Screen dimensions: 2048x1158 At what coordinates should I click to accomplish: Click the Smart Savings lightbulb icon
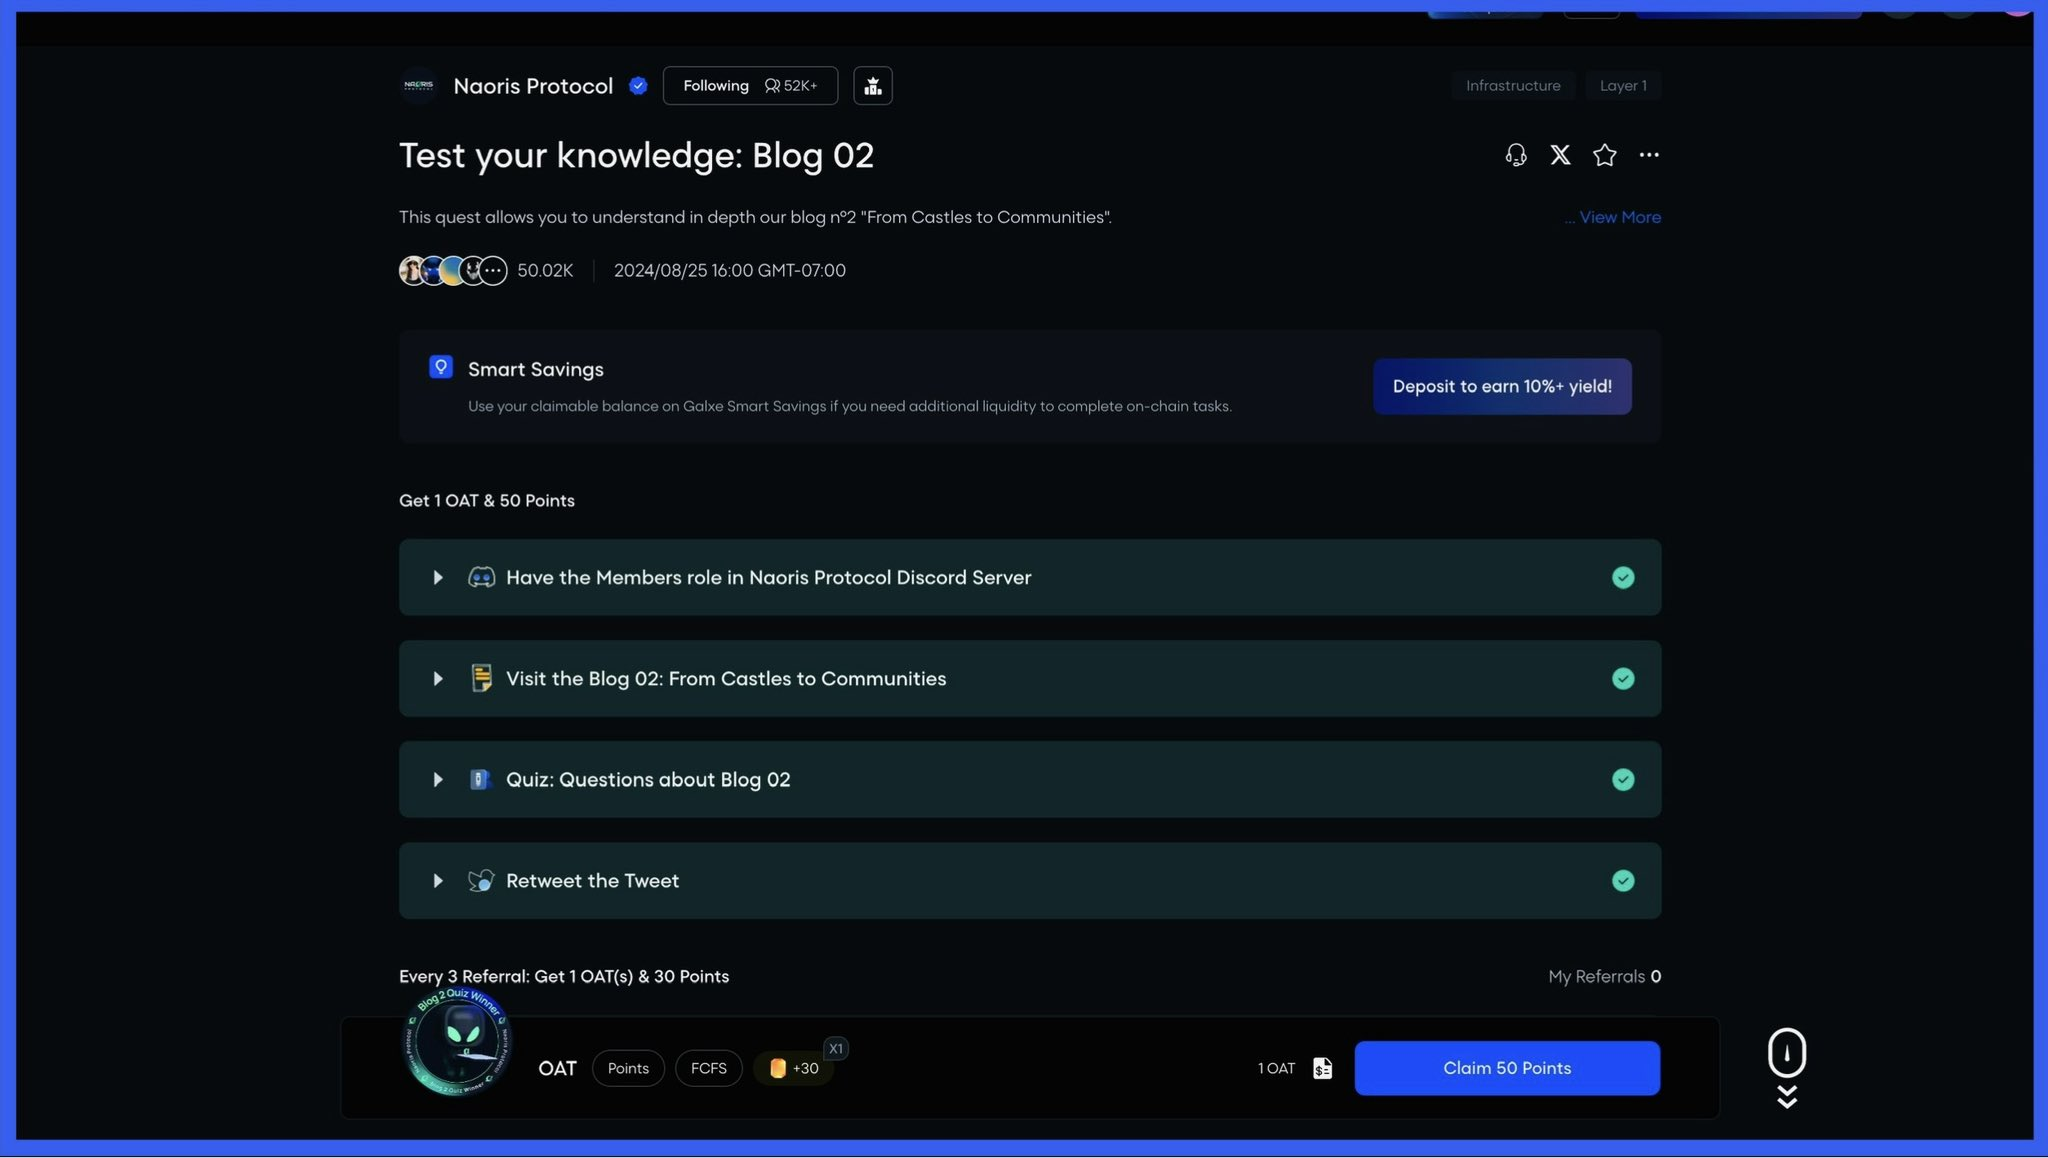441,367
